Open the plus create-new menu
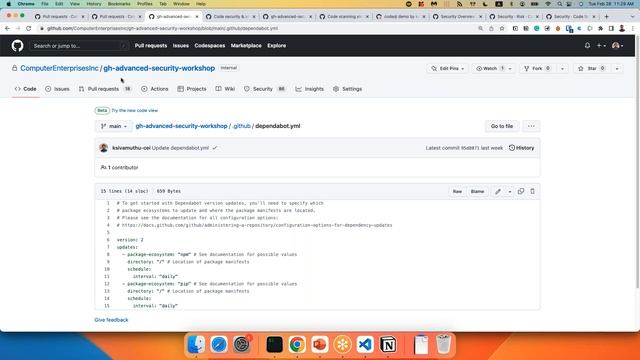Screen dimensions: 640x360 601,46
